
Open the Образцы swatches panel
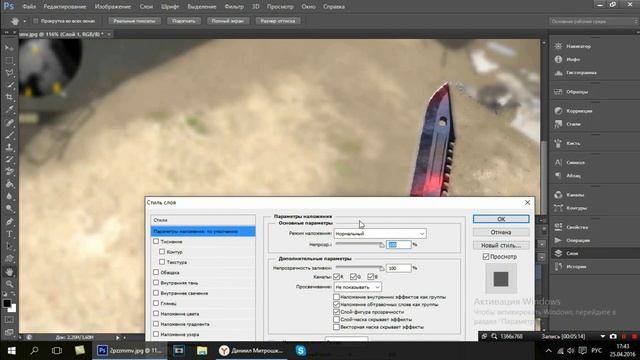pos(571,92)
